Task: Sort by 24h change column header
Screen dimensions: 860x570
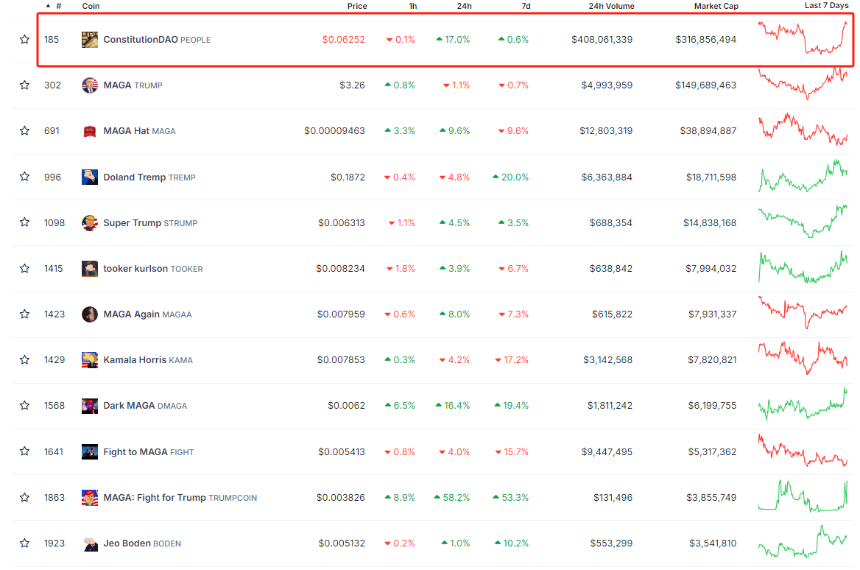Action: [464, 6]
